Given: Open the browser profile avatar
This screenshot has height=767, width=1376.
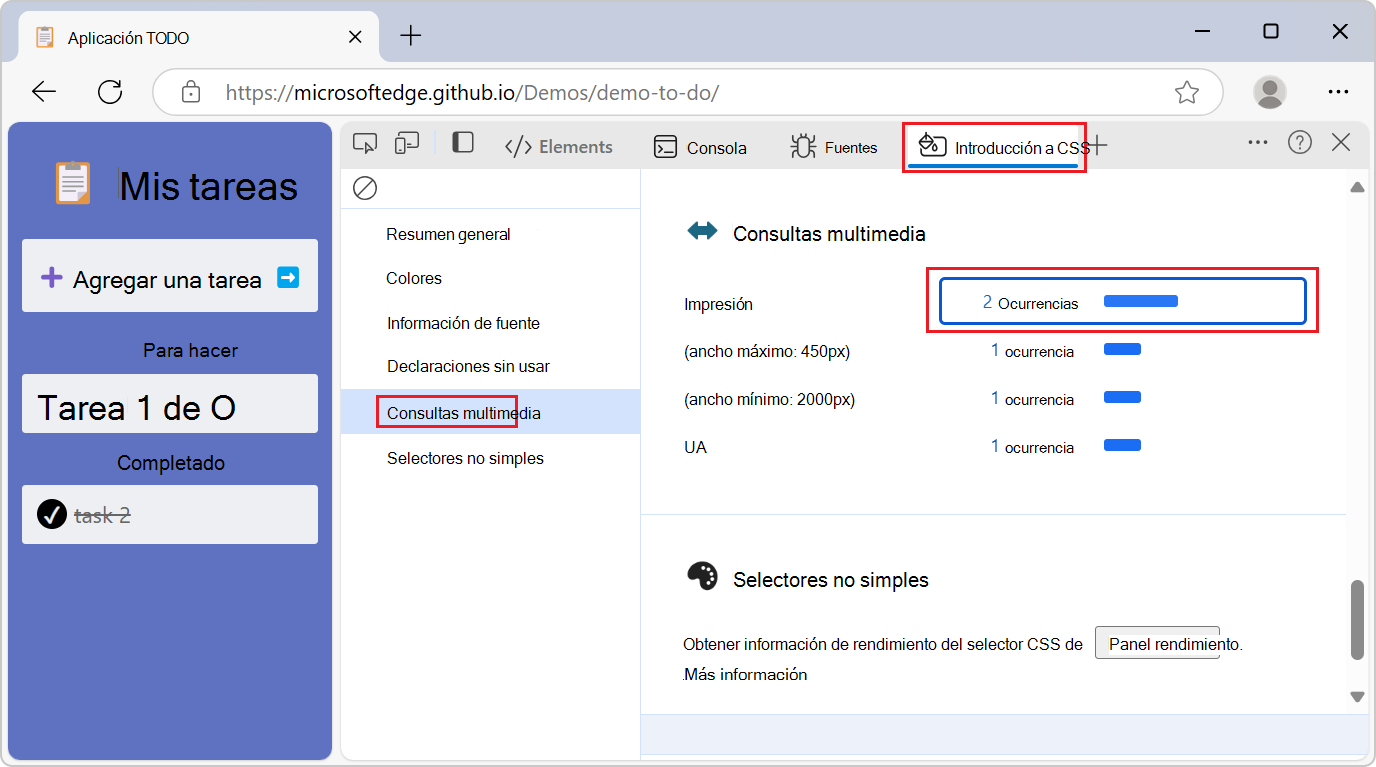Looking at the screenshot, I should [1269, 91].
